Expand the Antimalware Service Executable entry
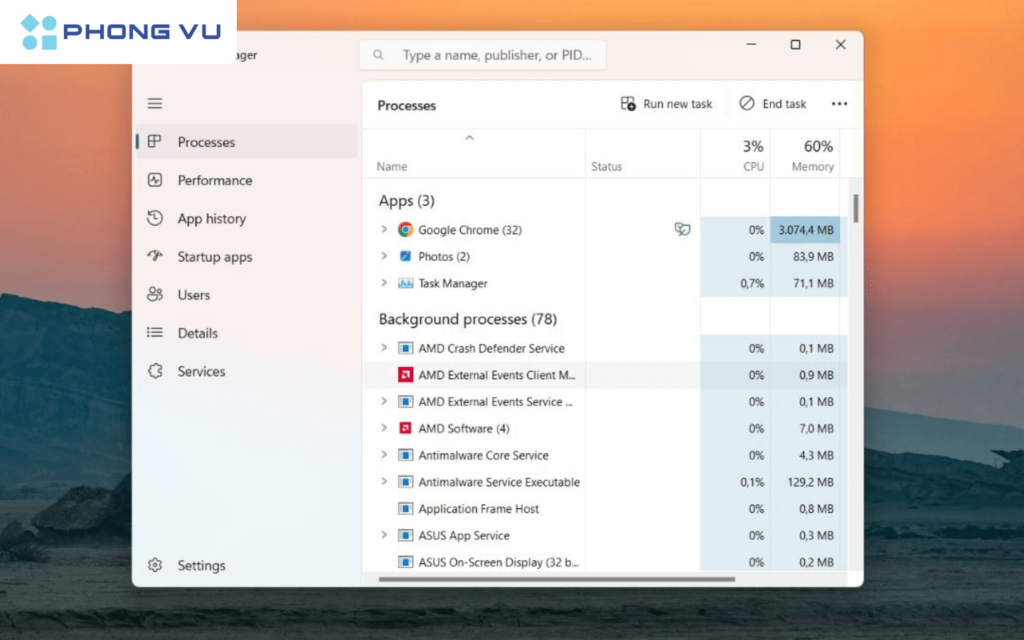 (x=384, y=482)
